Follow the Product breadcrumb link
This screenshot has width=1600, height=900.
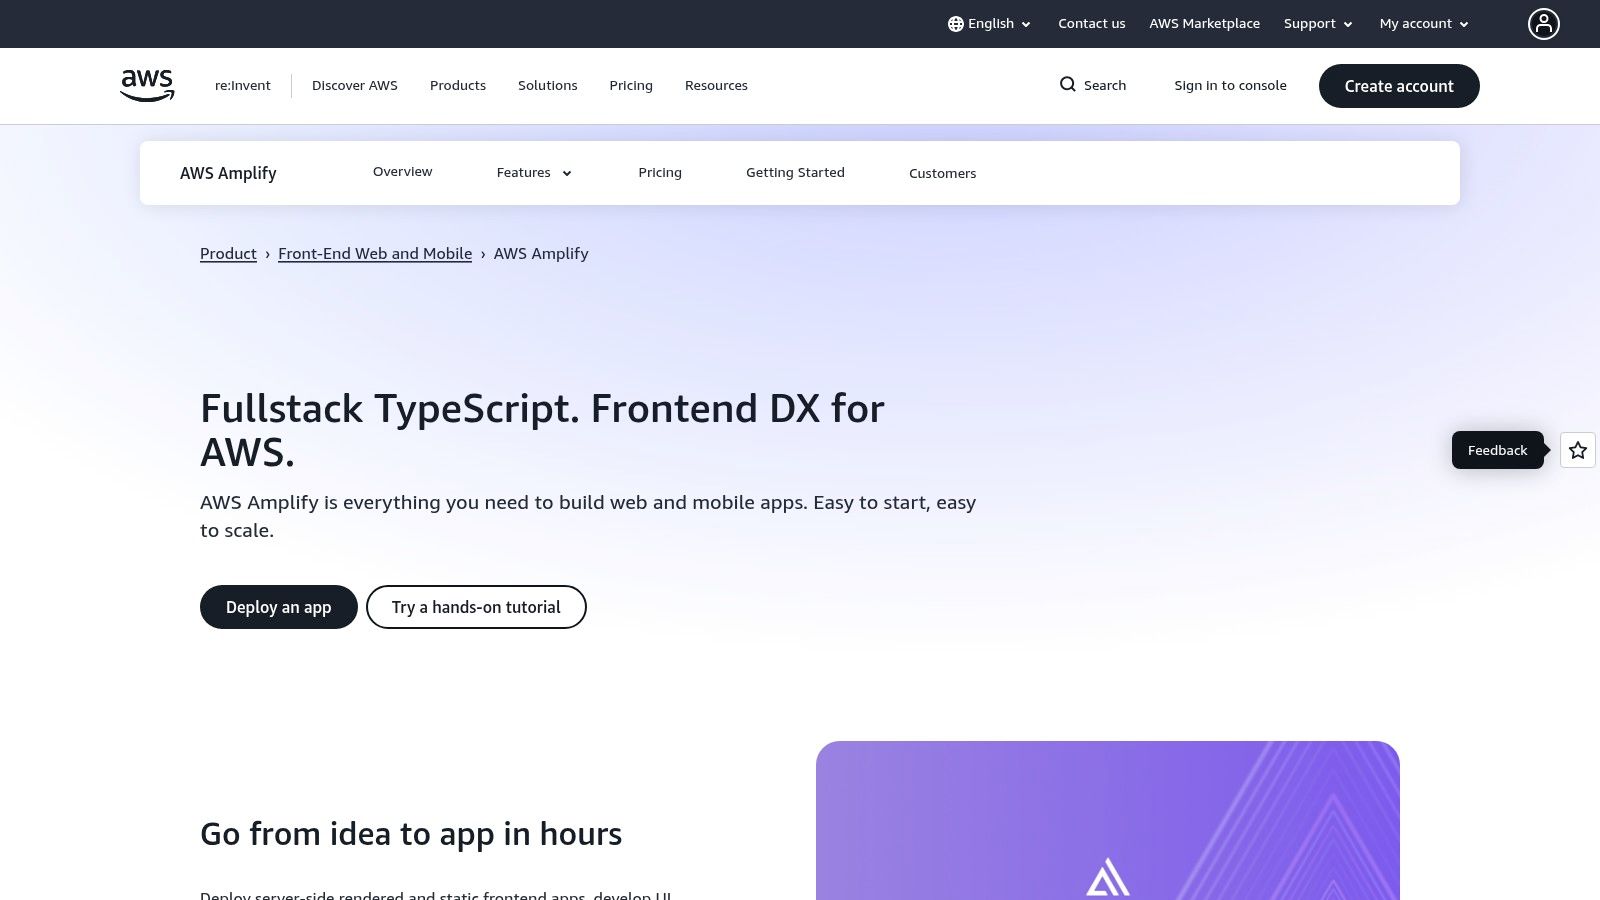(x=228, y=254)
